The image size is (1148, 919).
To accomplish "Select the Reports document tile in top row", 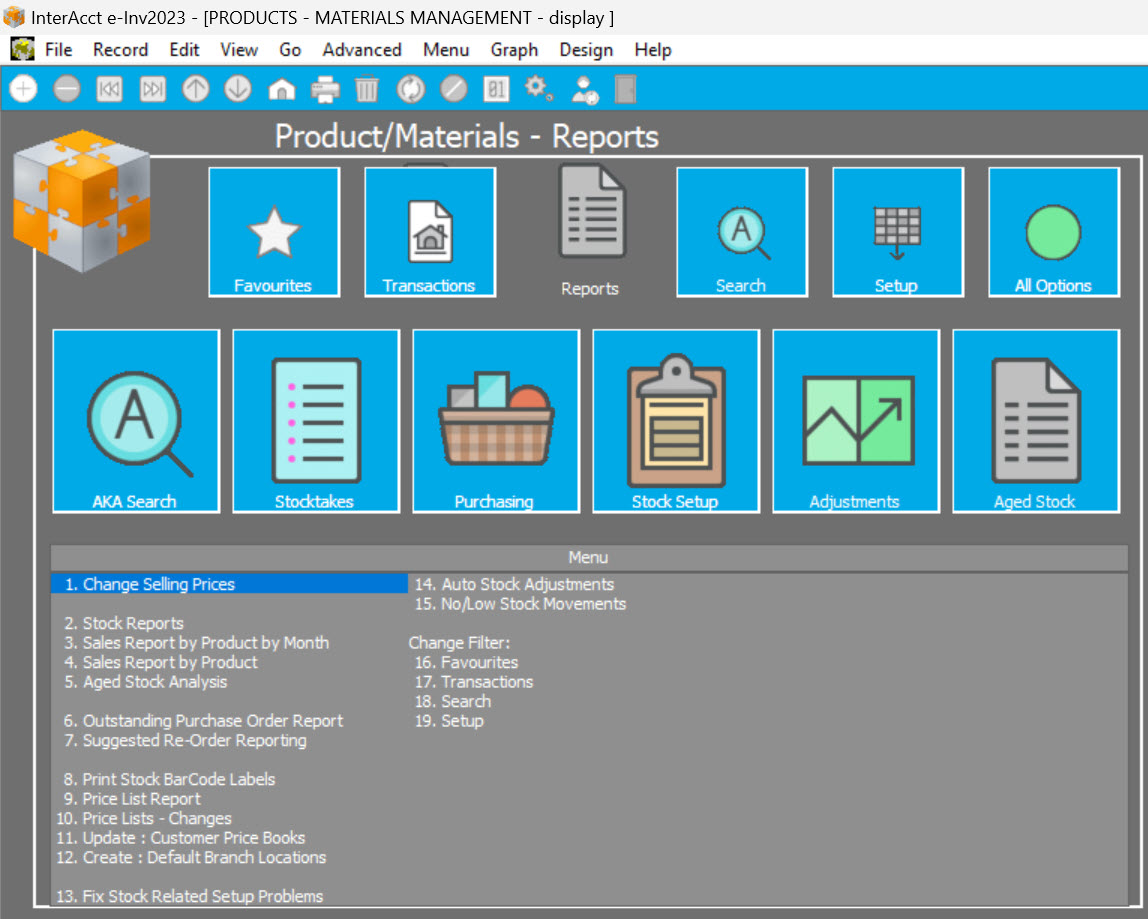I will point(590,231).
